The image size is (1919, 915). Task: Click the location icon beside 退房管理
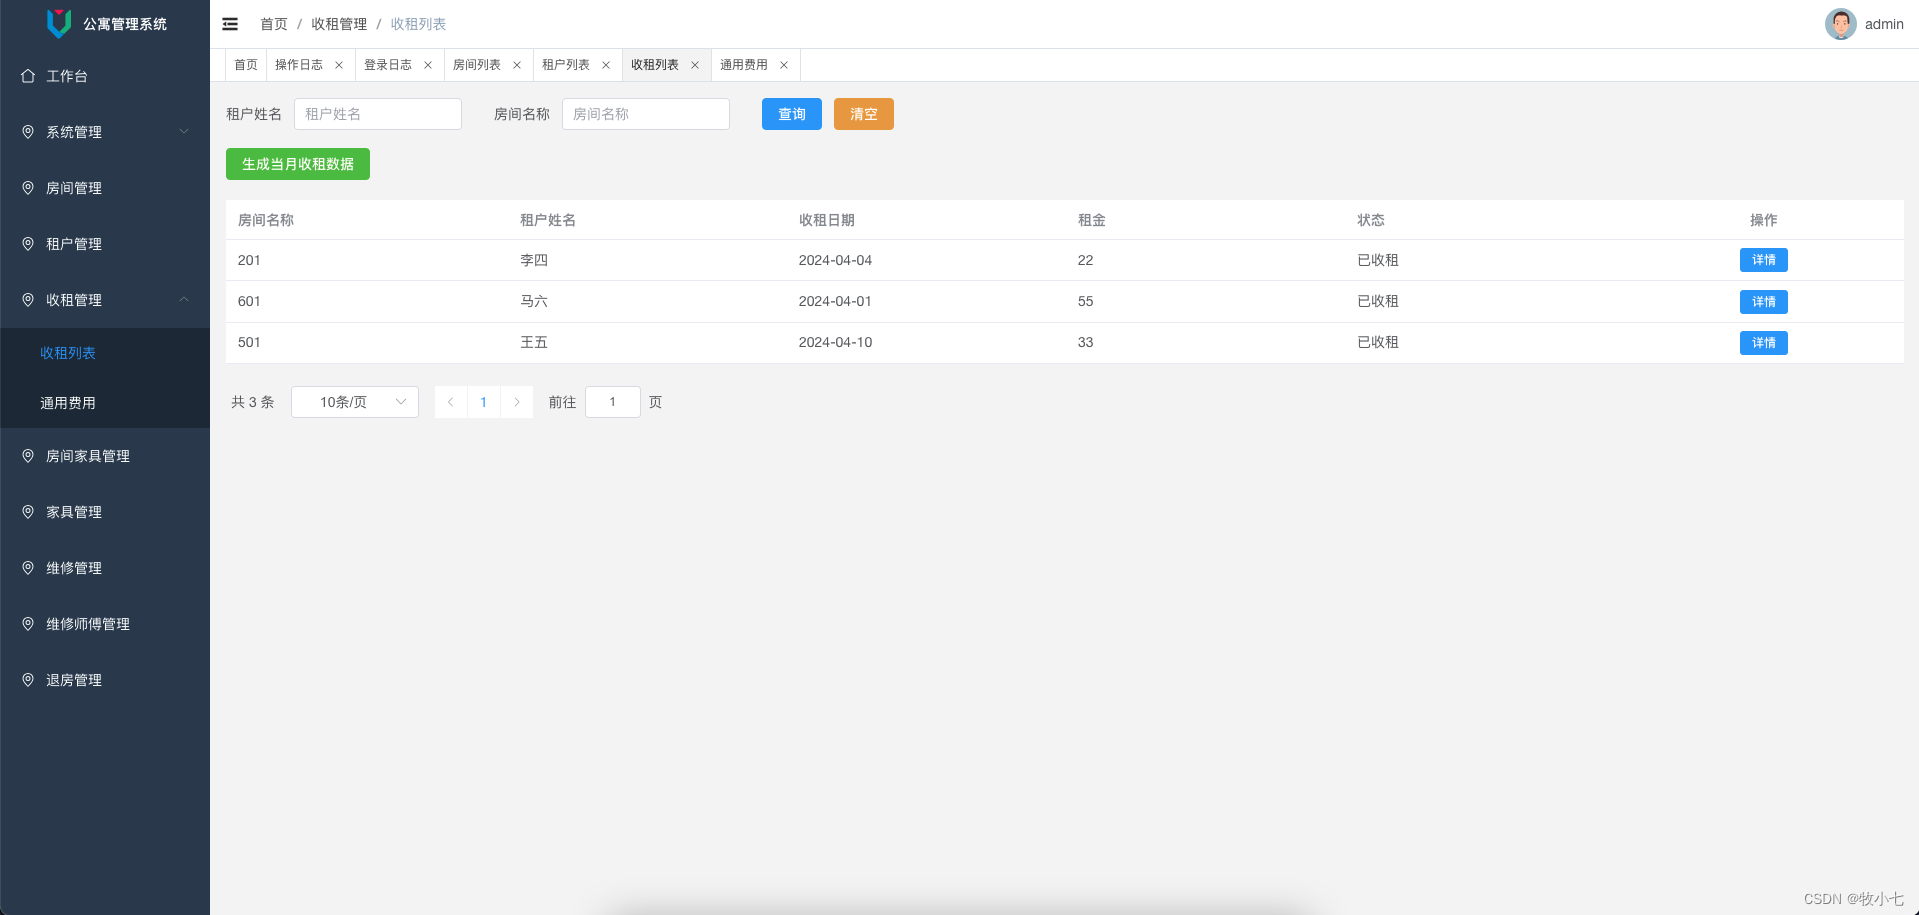click(28, 680)
